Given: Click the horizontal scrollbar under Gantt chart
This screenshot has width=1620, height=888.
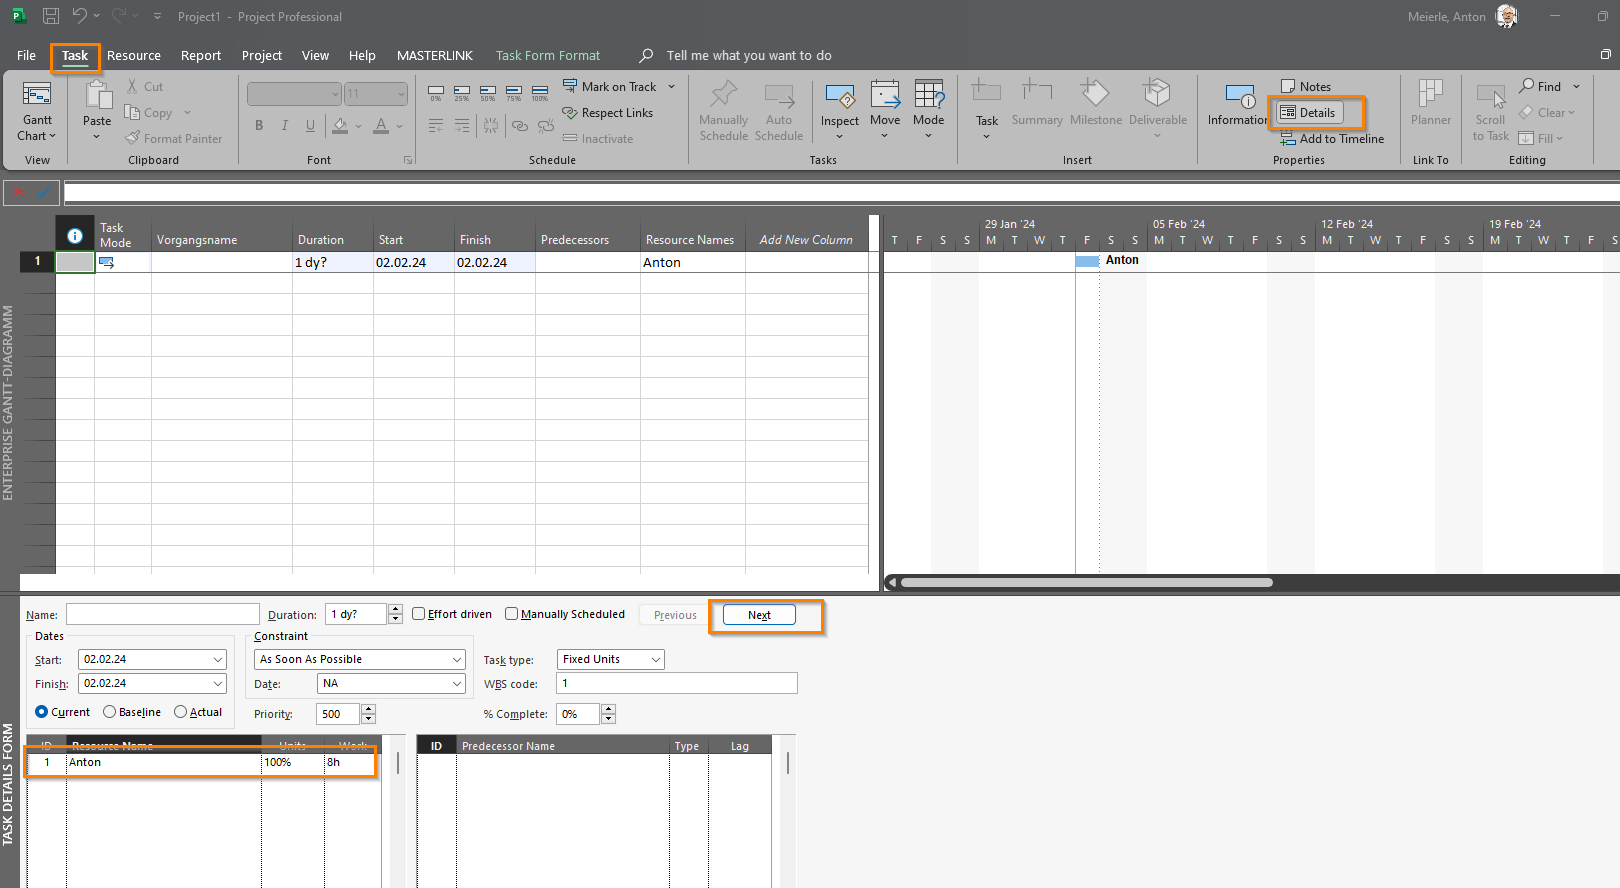Looking at the screenshot, I should [x=1086, y=582].
